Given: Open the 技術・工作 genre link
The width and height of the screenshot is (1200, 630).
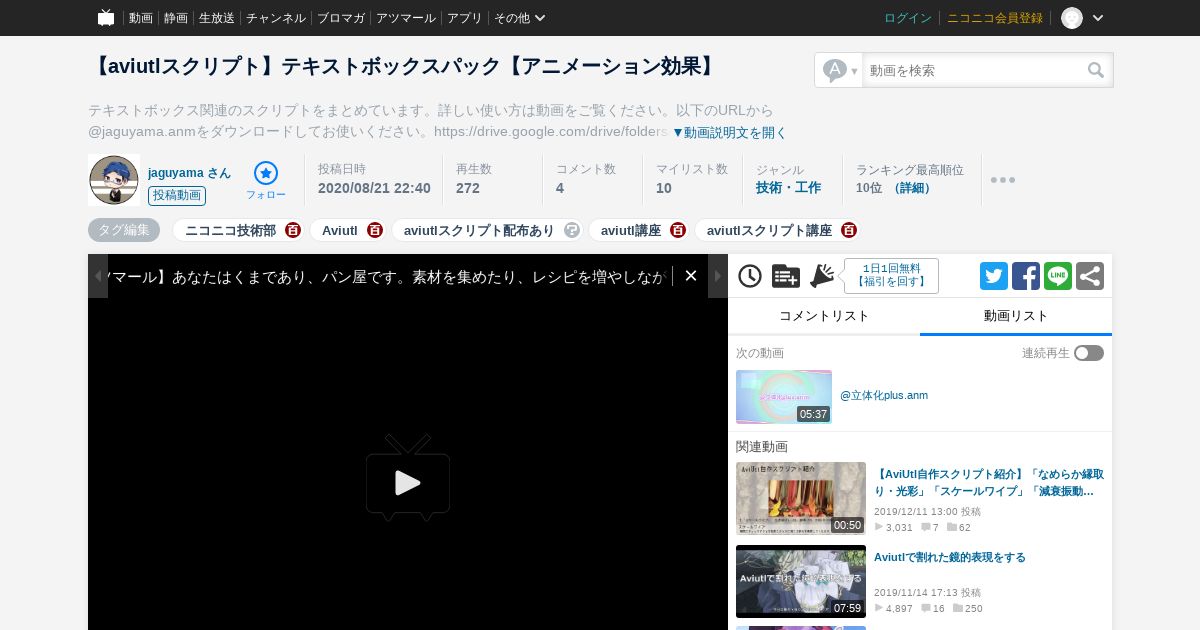Looking at the screenshot, I should click(x=788, y=188).
